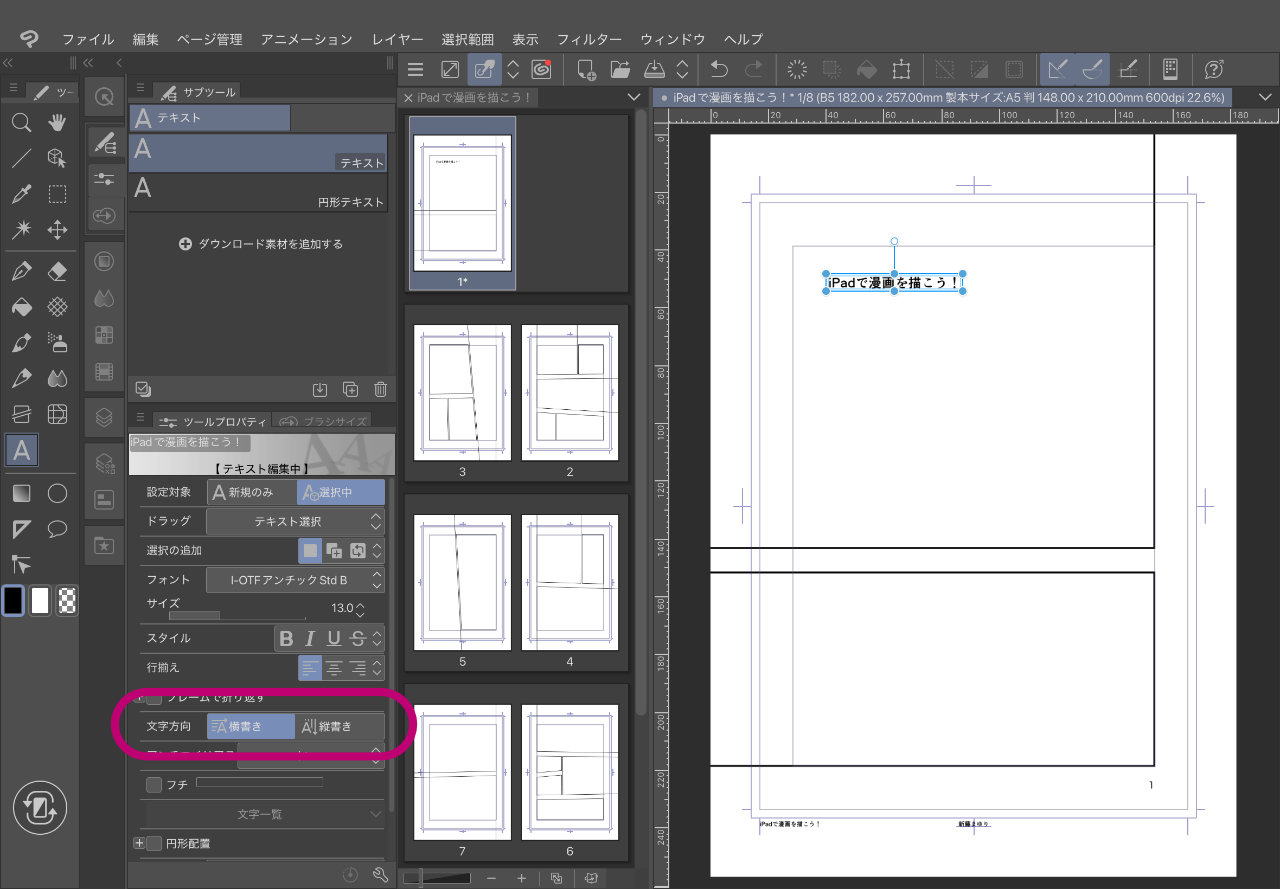Open the フォント dropdown
The image size is (1280, 889).
pos(295,580)
